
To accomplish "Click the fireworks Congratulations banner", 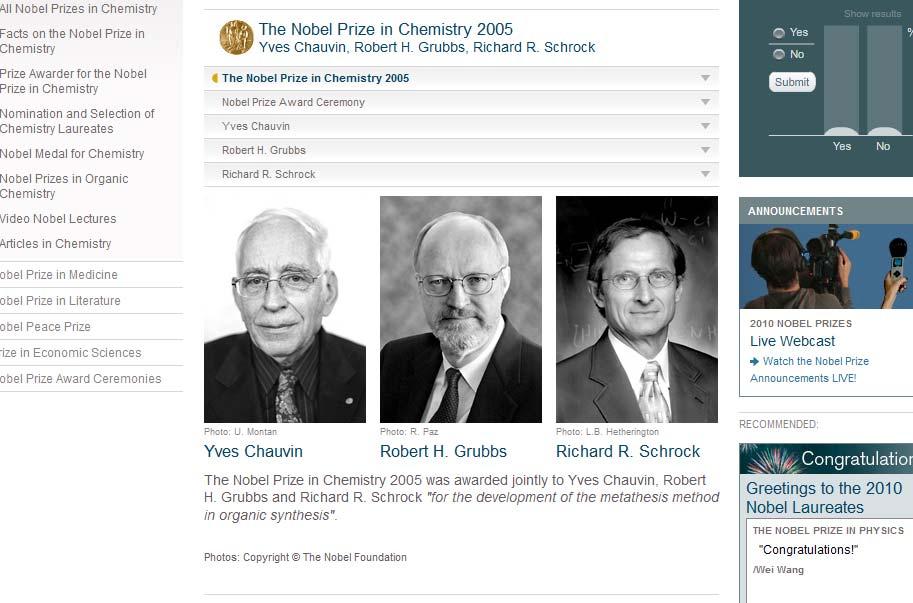I will (826, 459).
